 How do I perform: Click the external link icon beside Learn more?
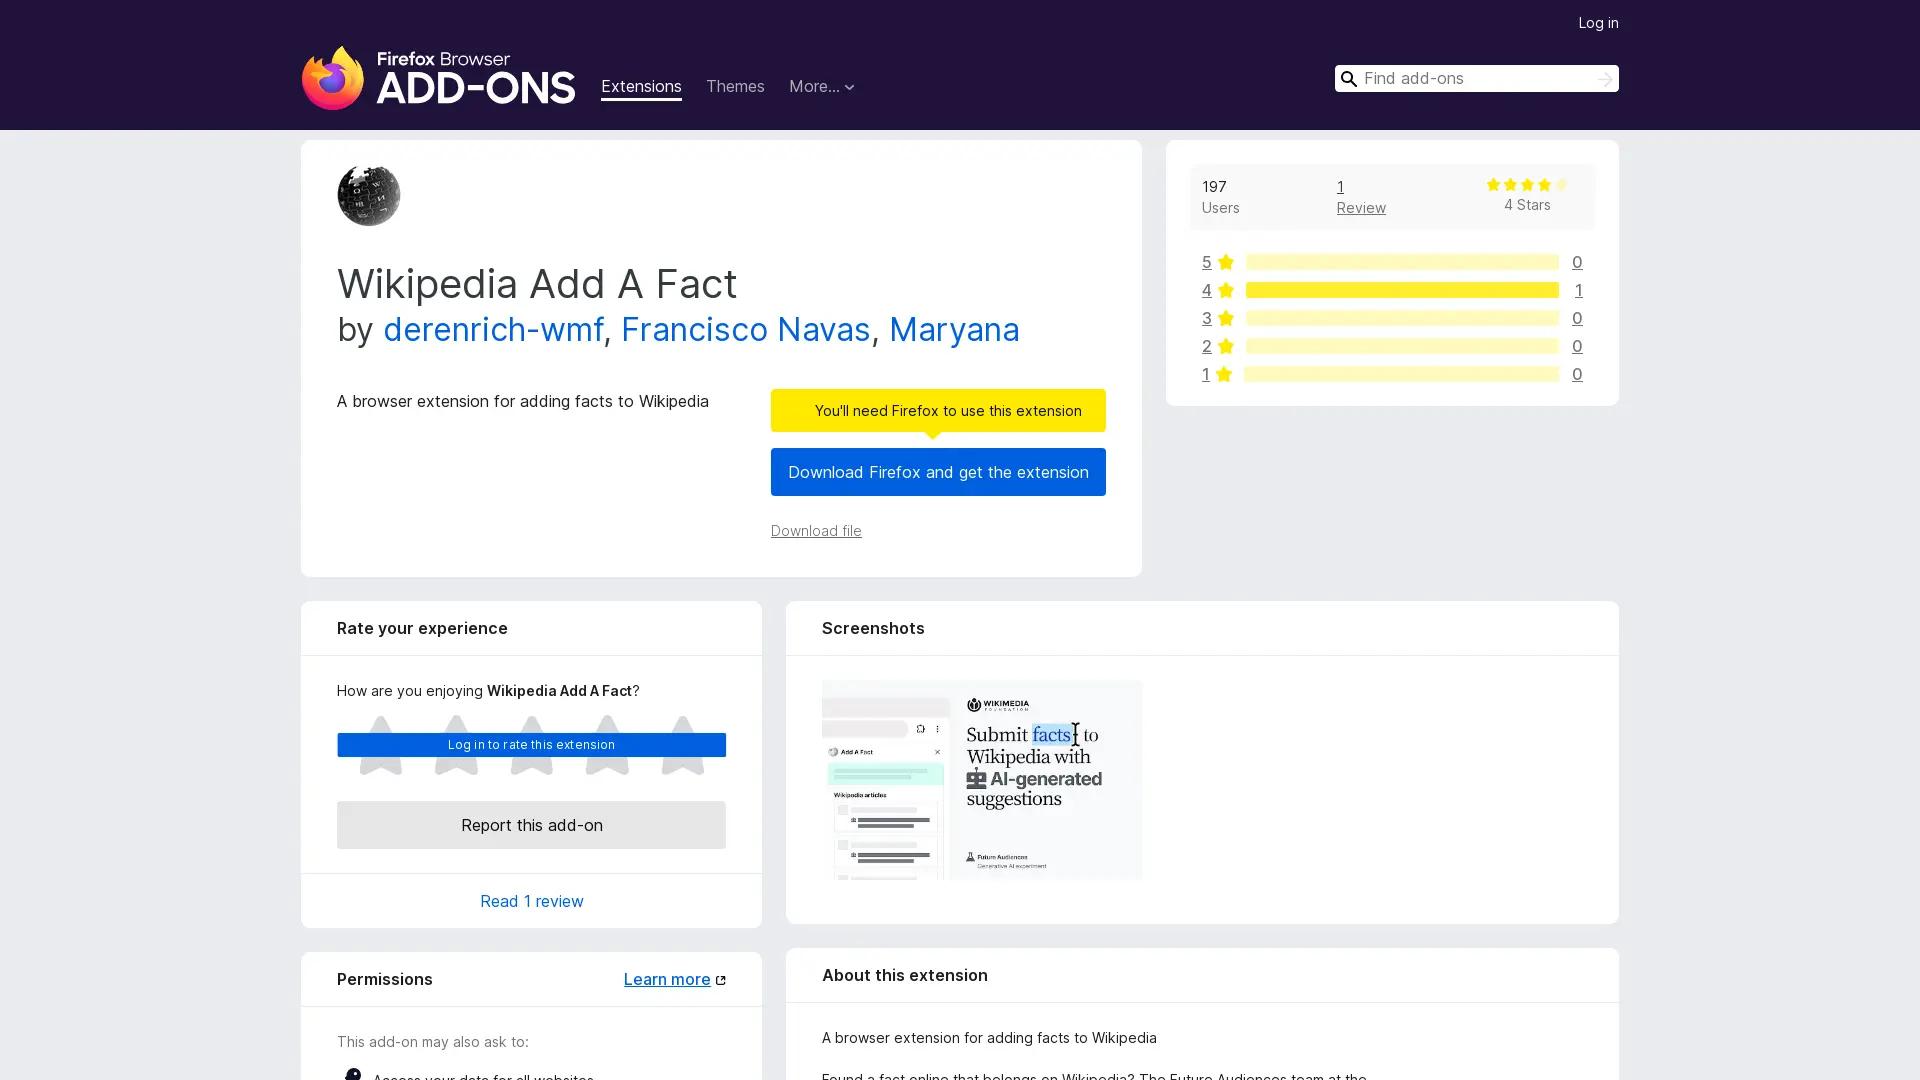719,979
